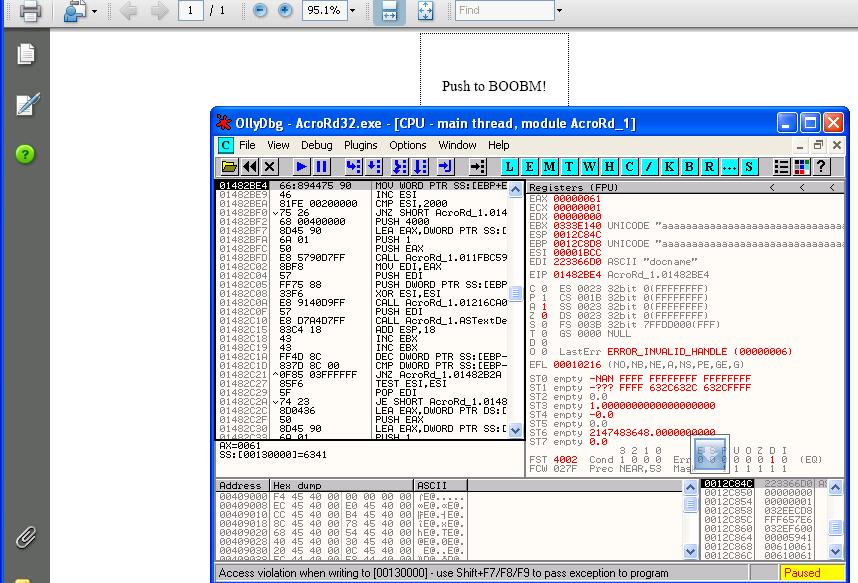The image size is (858, 583).
Task: Click the print document button
Action: coord(30,11)
